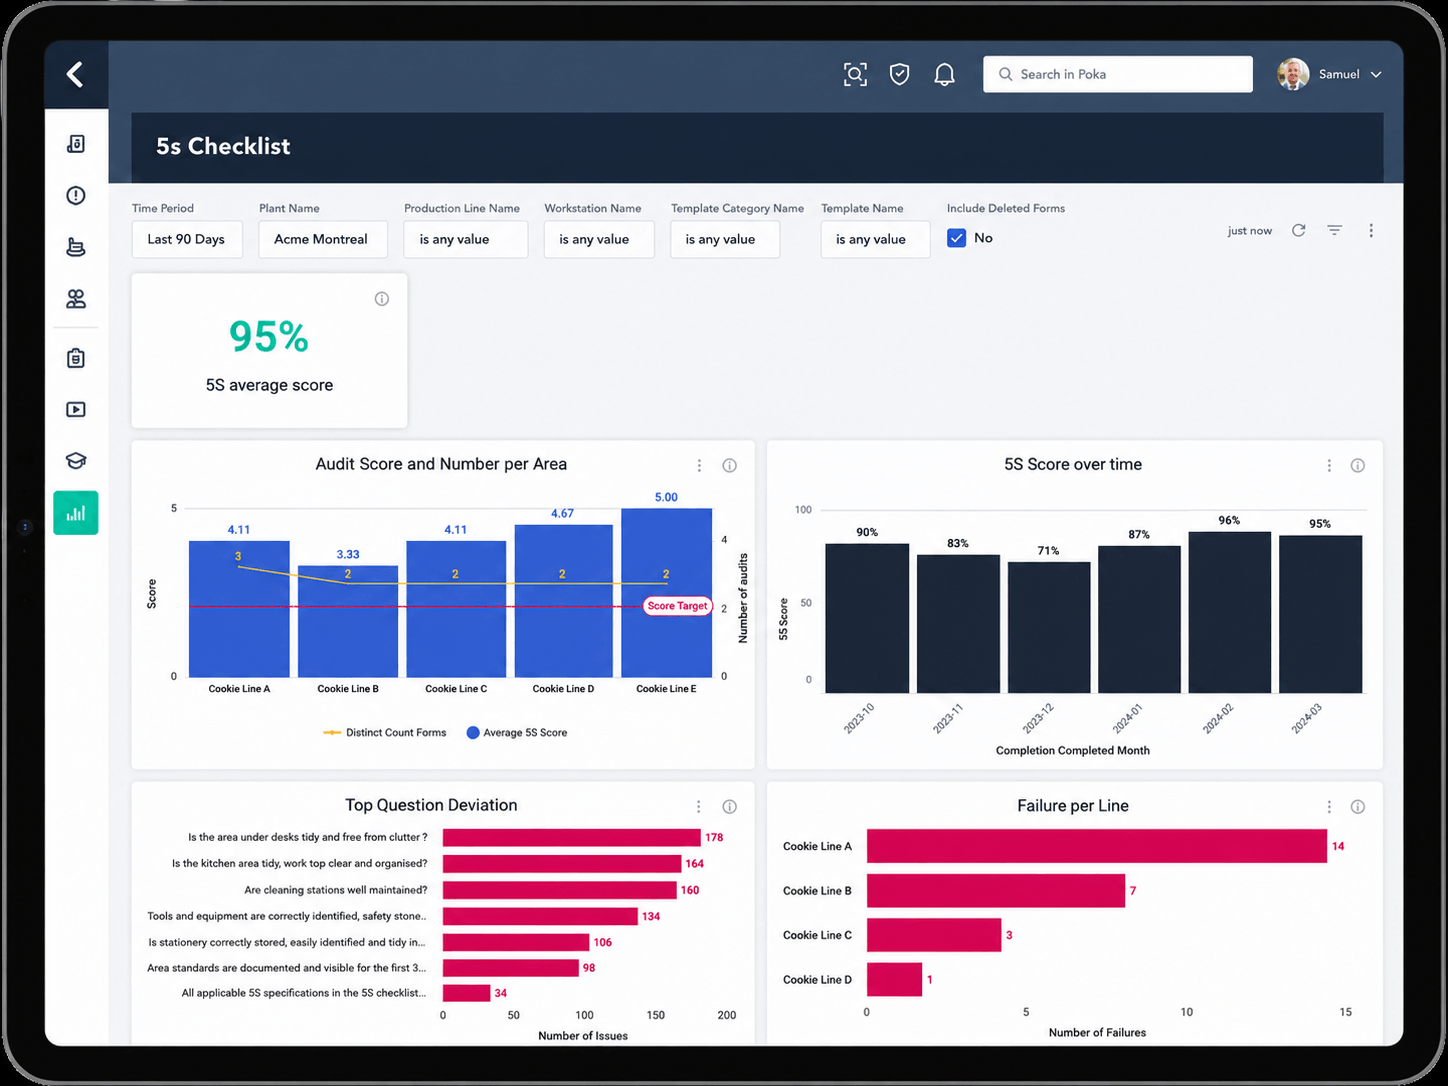Open the dashboard three-dot options menu
The height and width of the screenshot is (1086, 1448).
click(x=1371, y=230)
